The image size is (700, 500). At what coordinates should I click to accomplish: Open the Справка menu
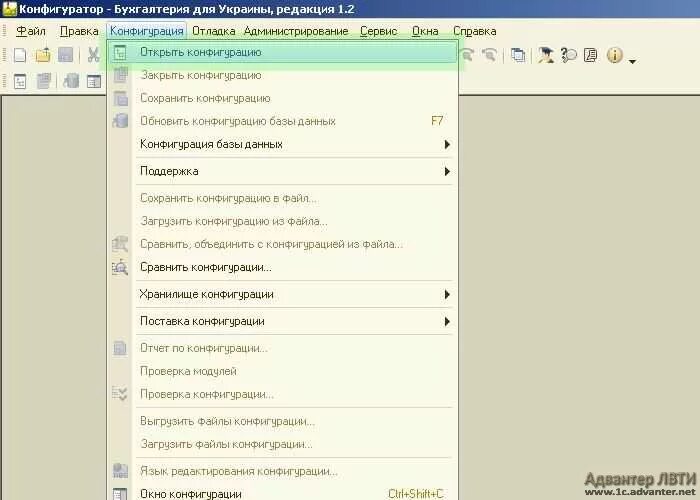(475, 31)
